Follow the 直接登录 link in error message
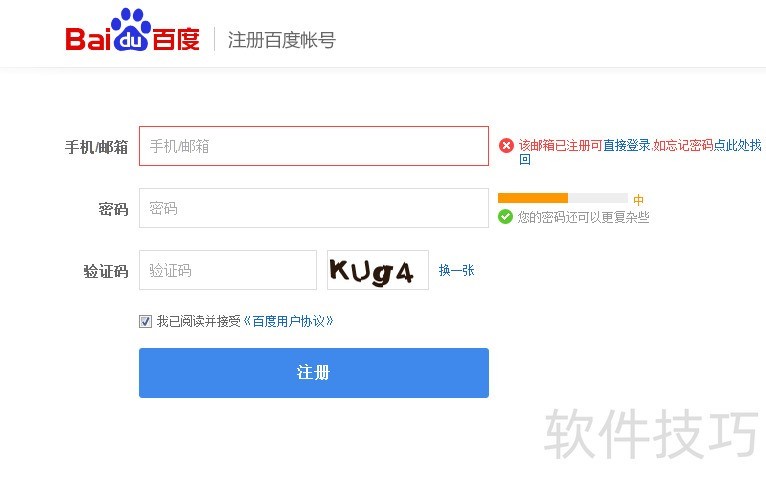The height and width of the screenshot is (491, 766). click(x=626, y=145)
